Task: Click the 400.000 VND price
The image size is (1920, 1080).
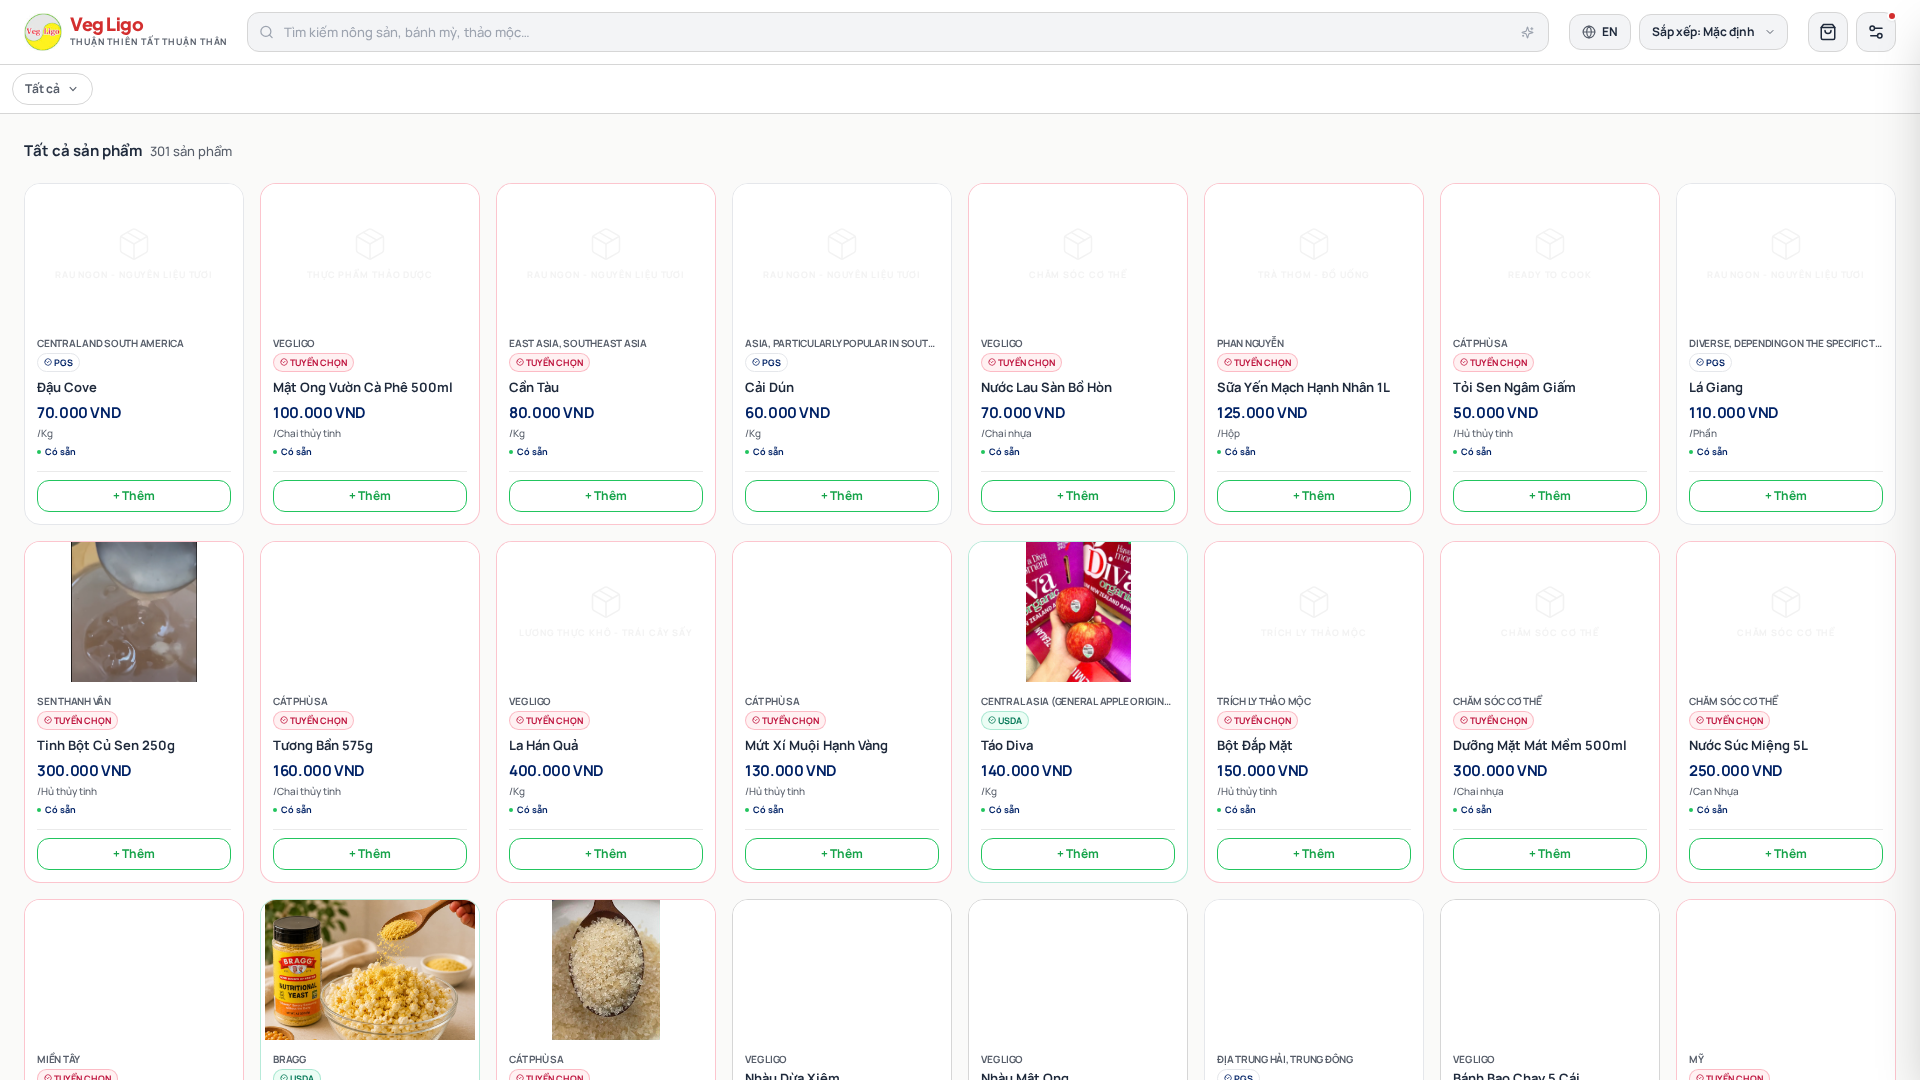Action: click(556, 771)
